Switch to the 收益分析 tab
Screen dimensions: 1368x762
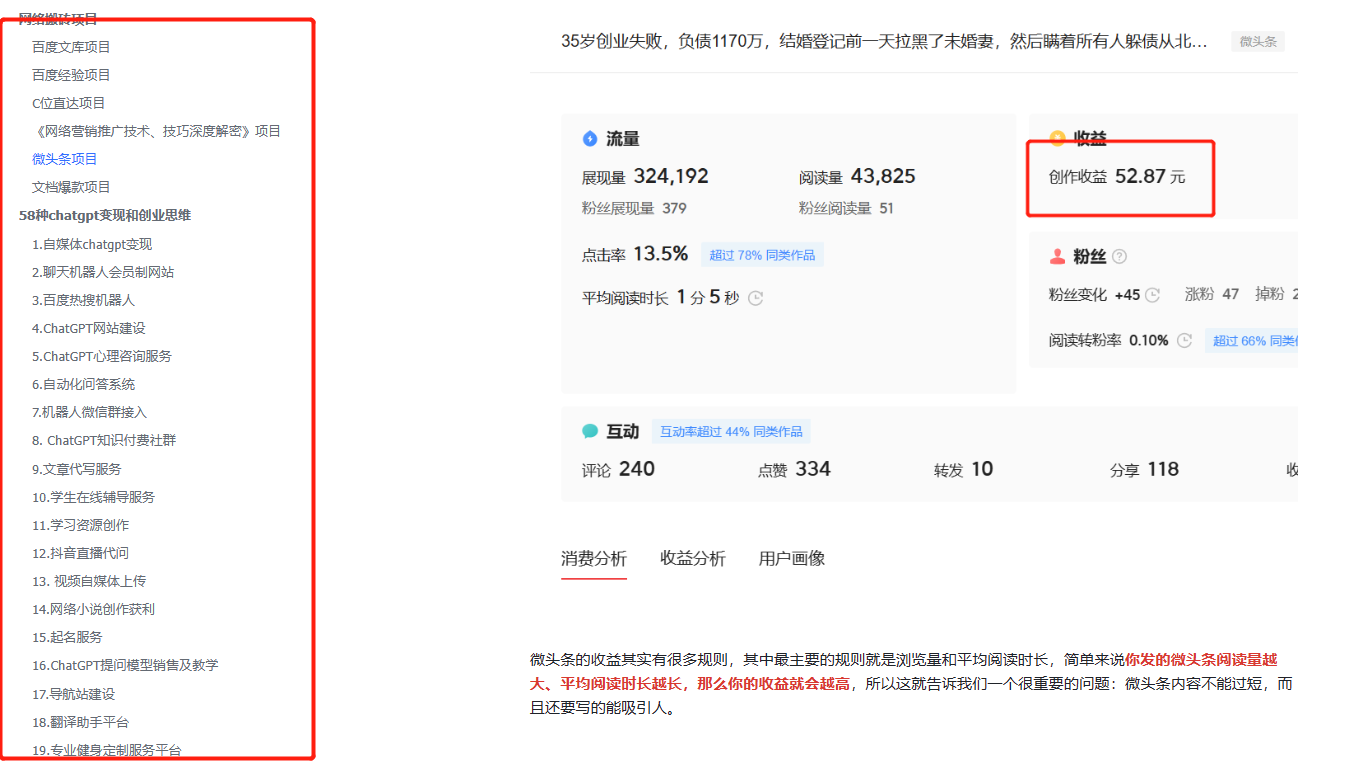(693, 558)
